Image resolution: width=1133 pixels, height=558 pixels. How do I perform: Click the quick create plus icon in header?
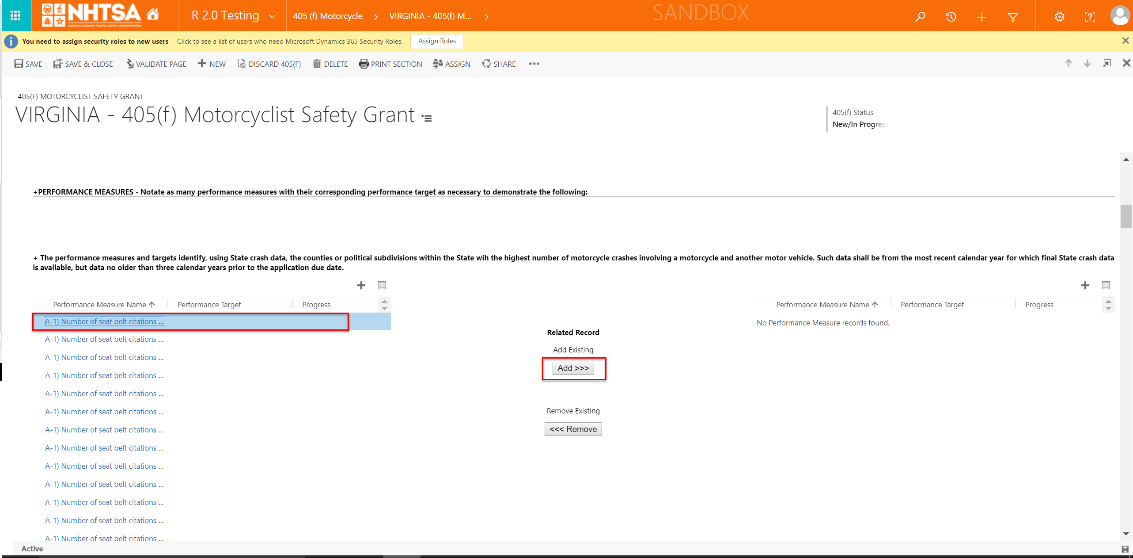tap(982, 17)
